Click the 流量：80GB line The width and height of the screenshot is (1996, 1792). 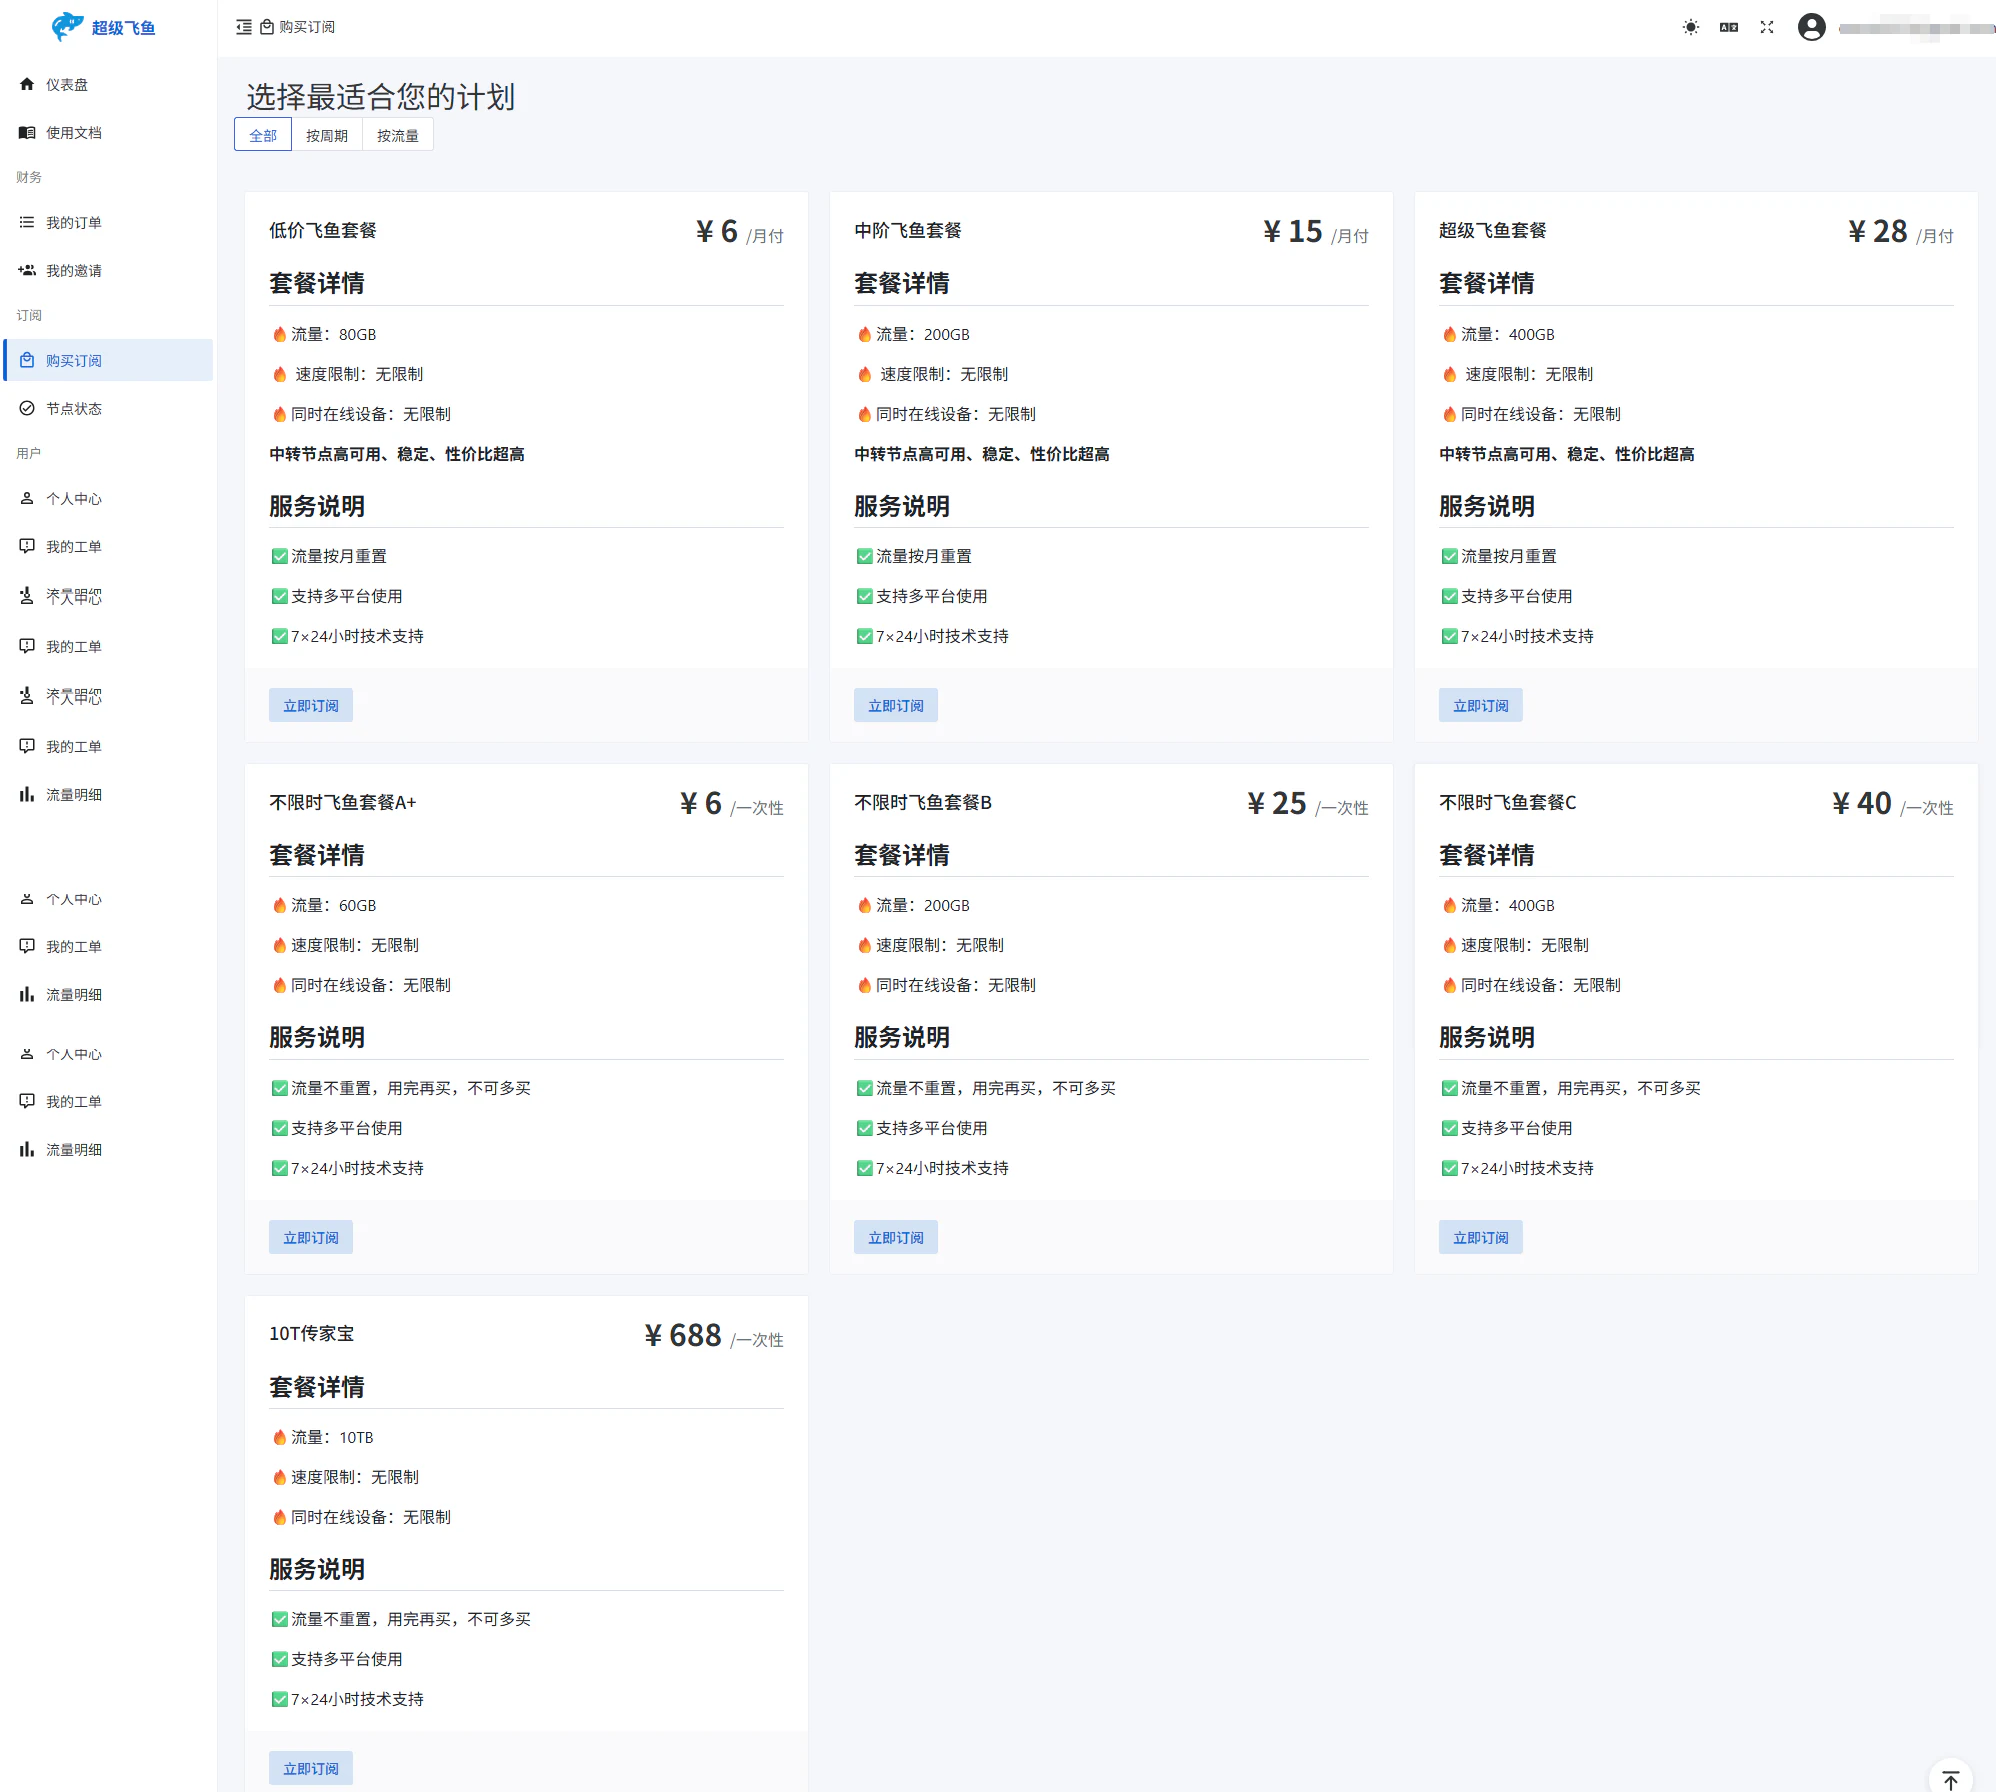pos(324,335)
